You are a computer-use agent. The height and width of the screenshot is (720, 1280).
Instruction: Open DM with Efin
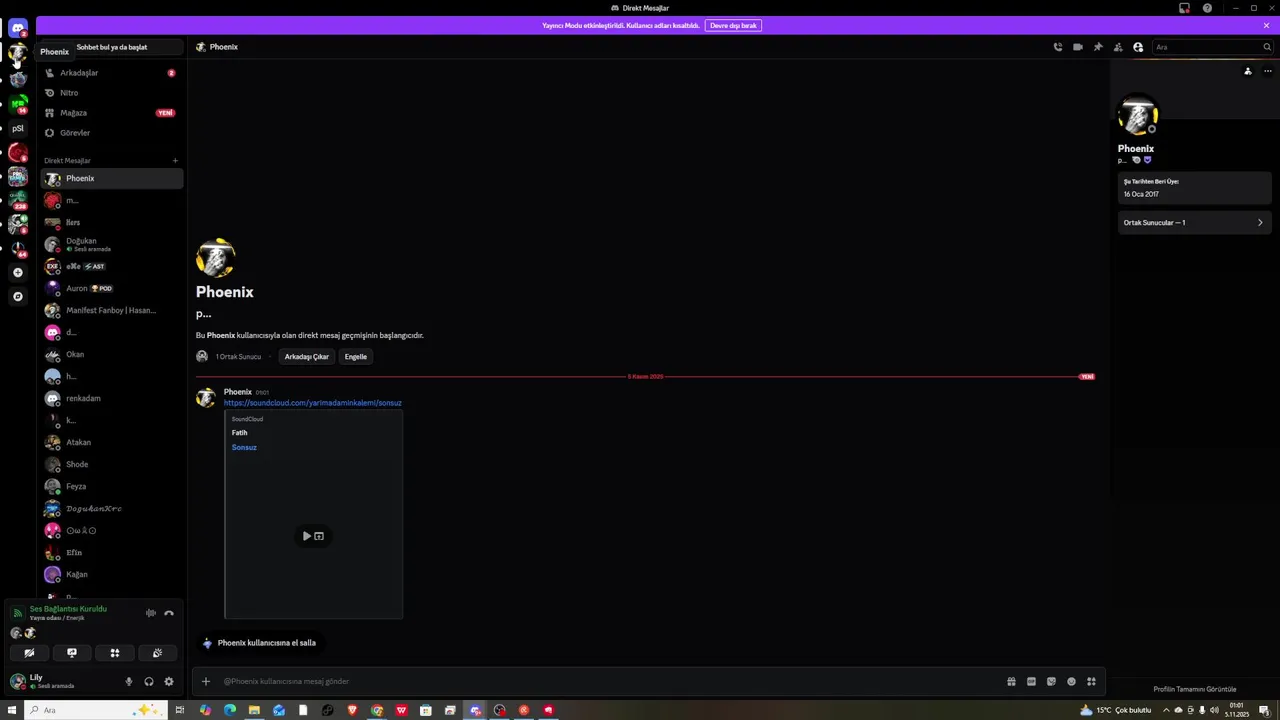point(111,552)
